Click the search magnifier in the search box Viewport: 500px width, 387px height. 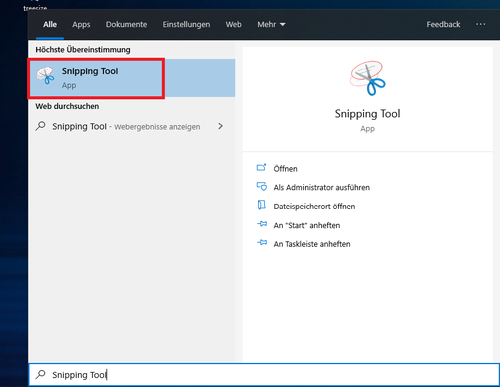pyautogui.click(x=41, y=374)
